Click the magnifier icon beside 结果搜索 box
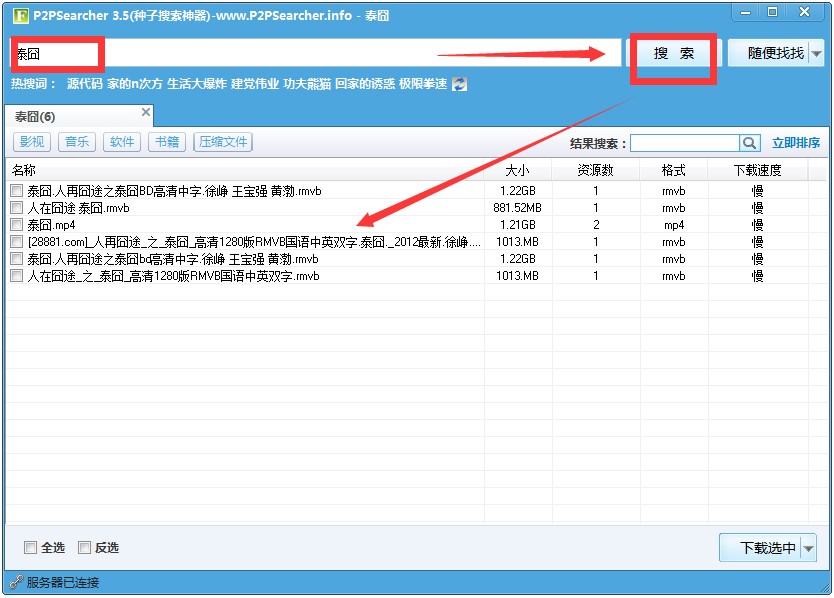The image size is (834, 598). [750, 142]
